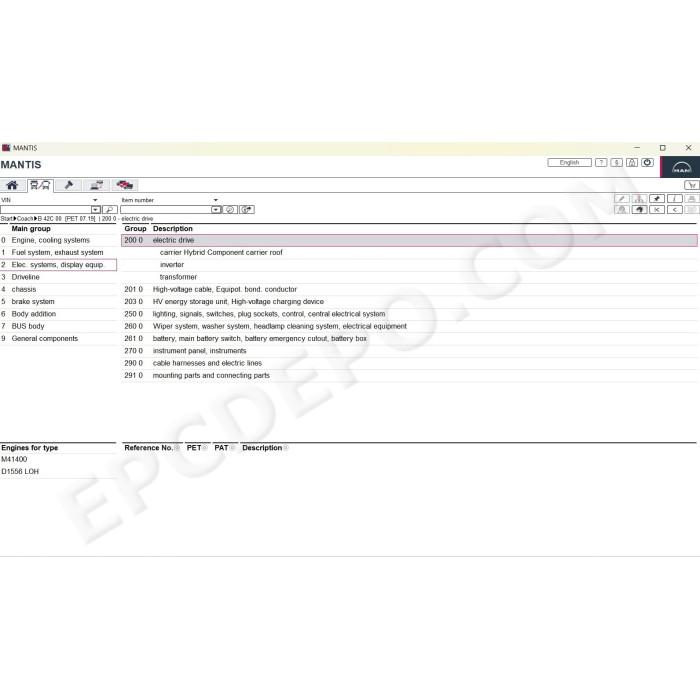Click the structure tree icon

pyautogui.click(x=639, y=199)
